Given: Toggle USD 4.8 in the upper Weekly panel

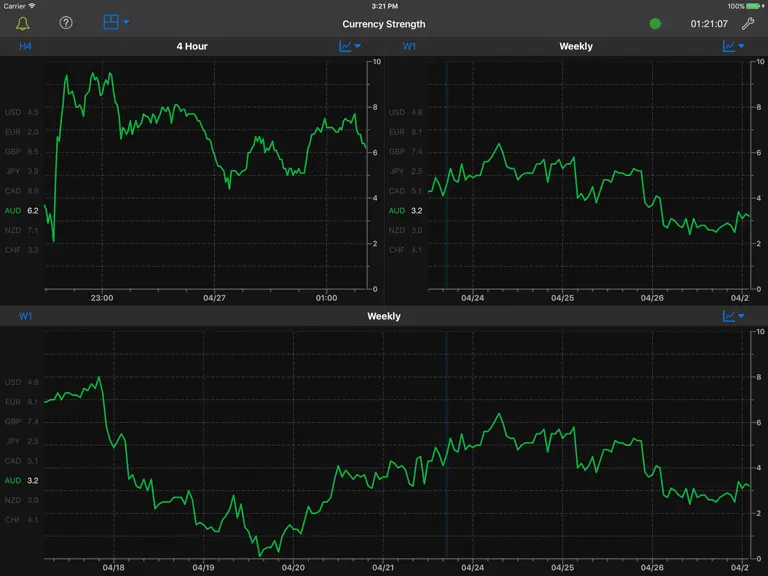Looking at the screenshot, I should click(406, 112).
